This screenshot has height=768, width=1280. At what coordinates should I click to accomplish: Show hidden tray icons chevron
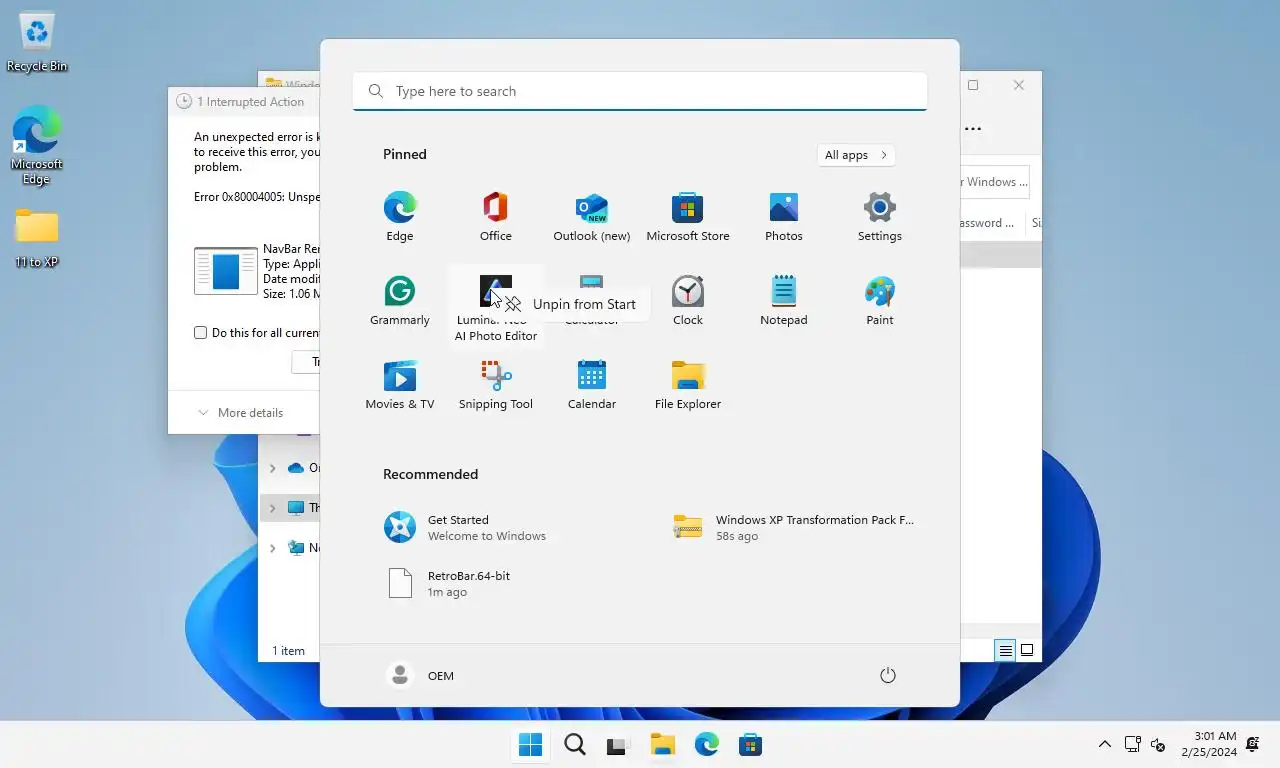pos(1104,744)
